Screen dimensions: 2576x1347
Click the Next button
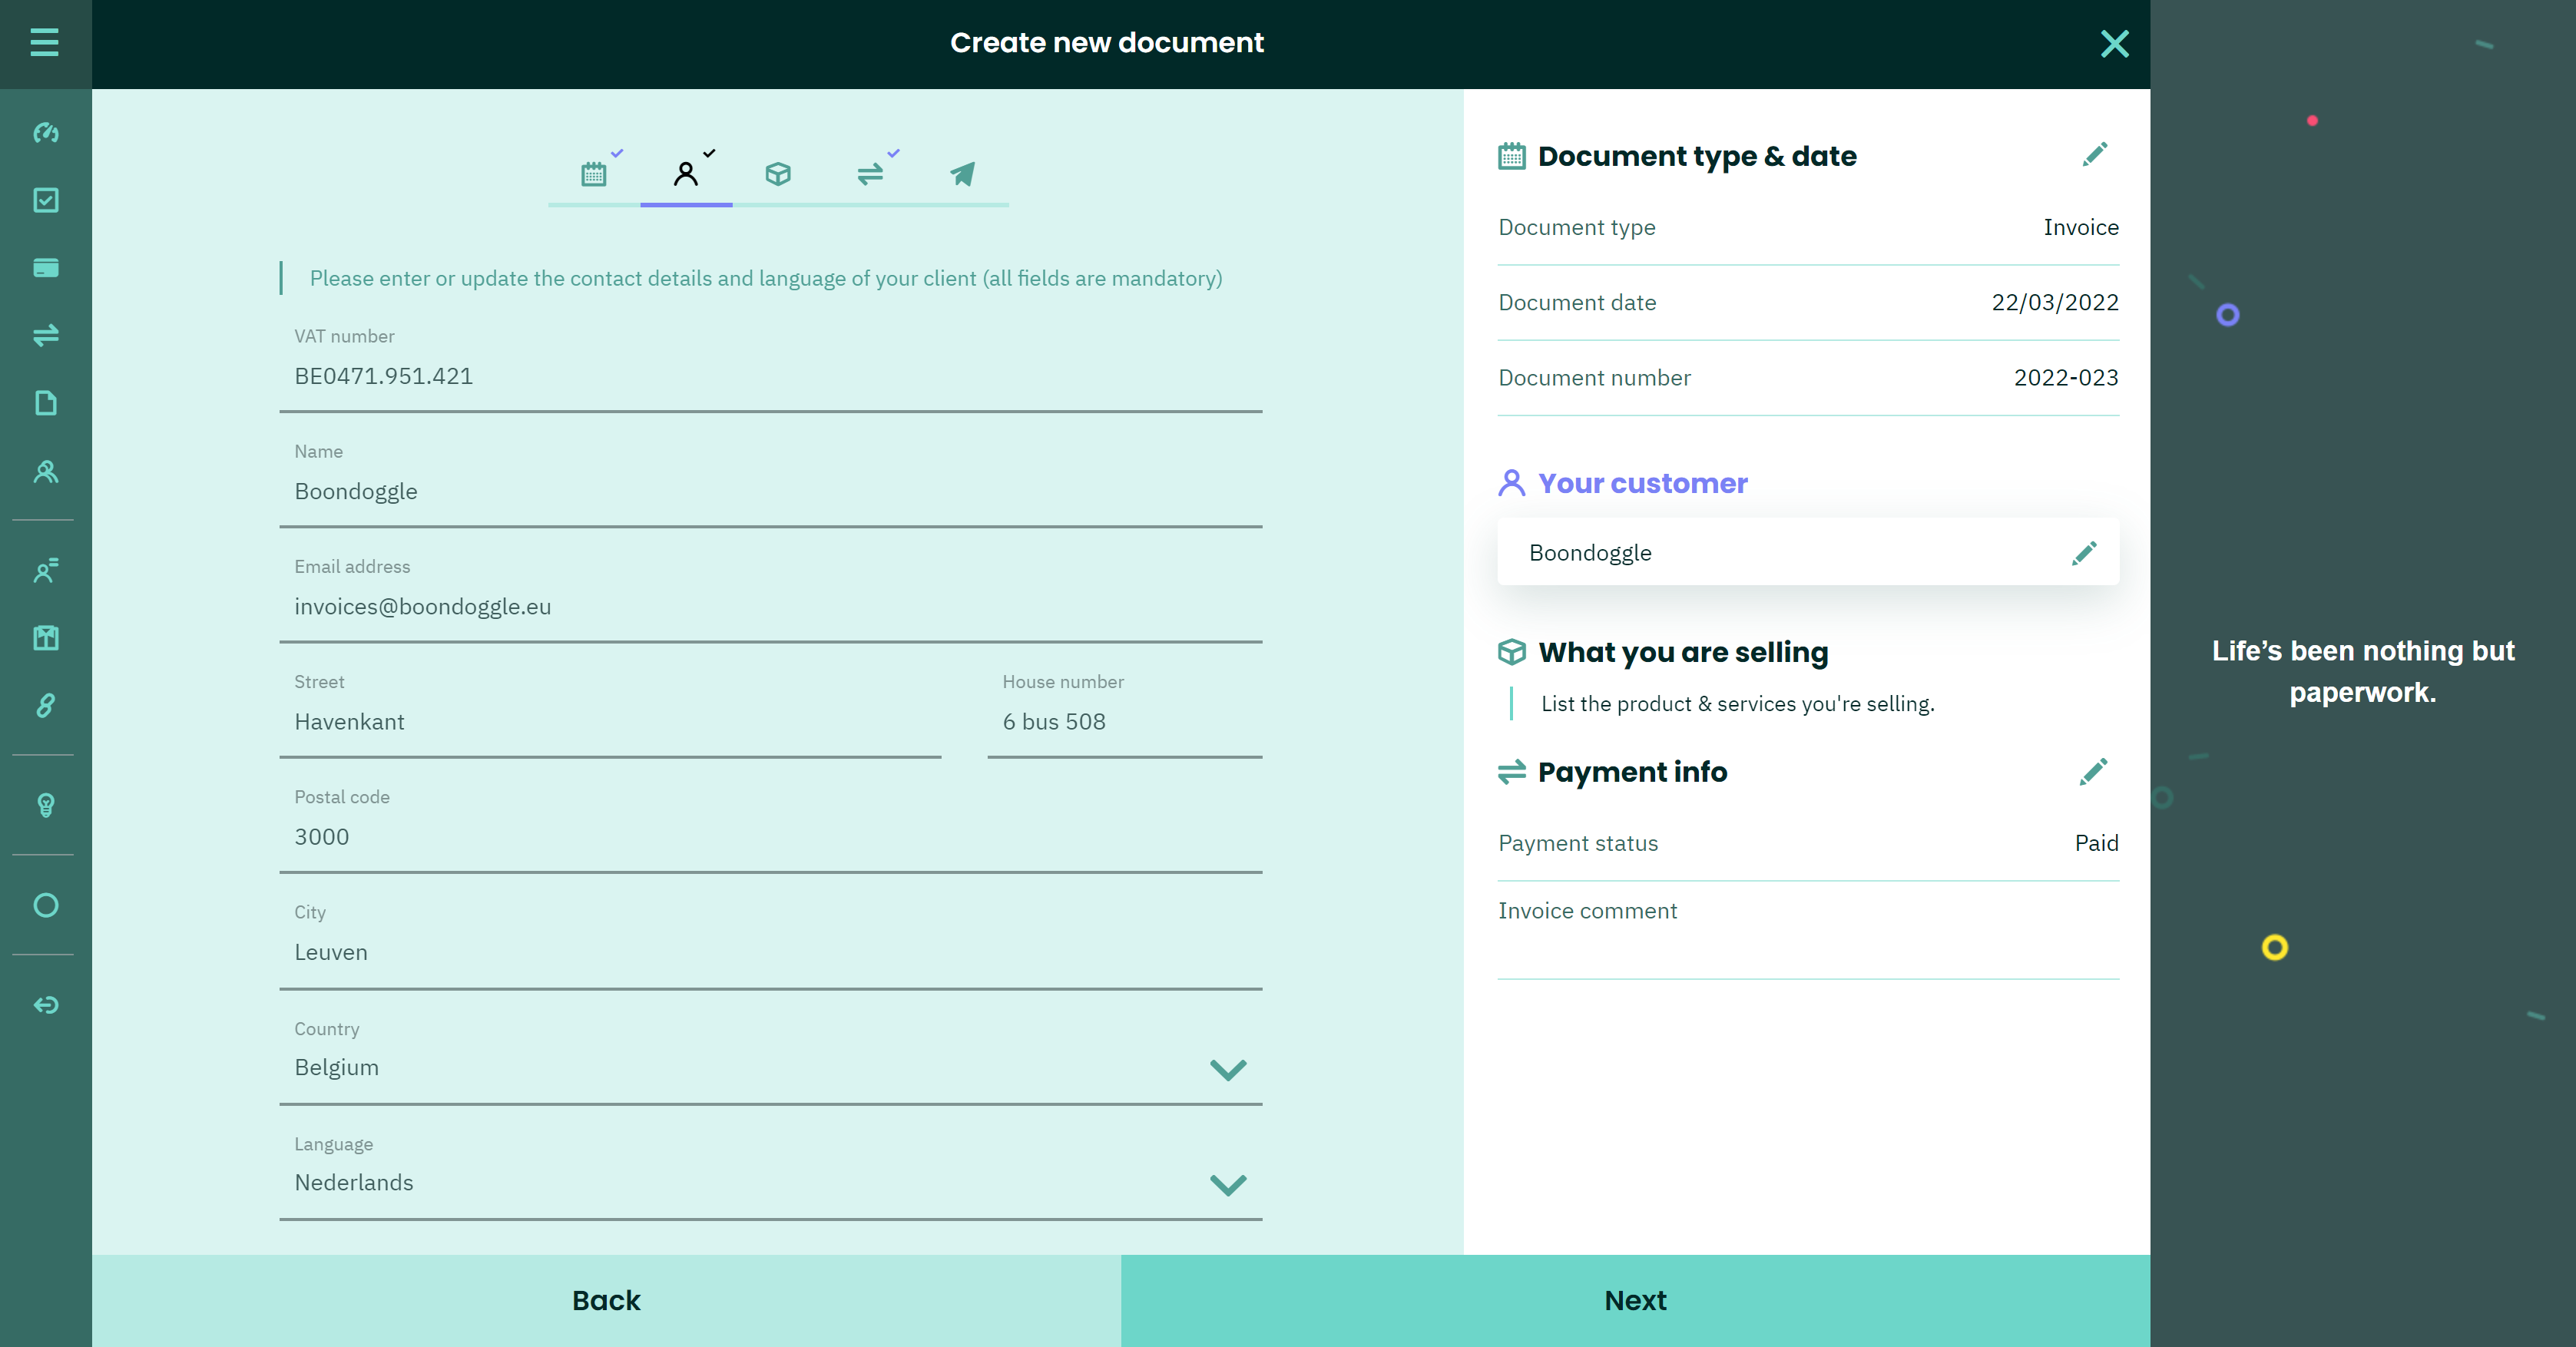coord(1636,1301)
